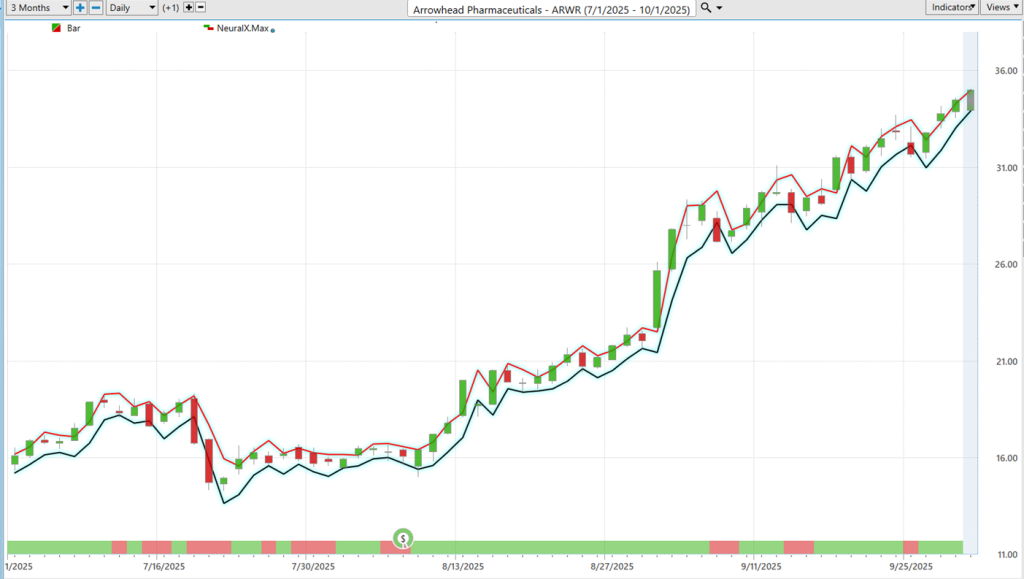Expand the arrow next to search icon
This screenshot has height=579, width=1024.
click(x=720, y=8)
